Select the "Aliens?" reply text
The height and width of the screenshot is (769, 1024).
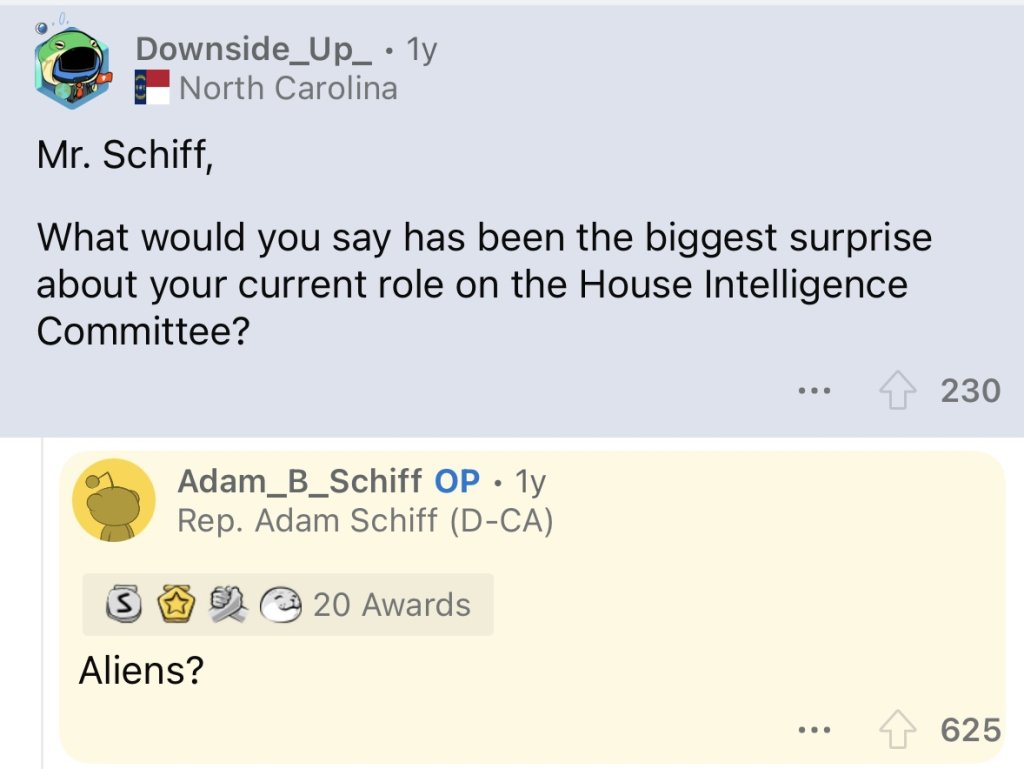tap(141, 670)
